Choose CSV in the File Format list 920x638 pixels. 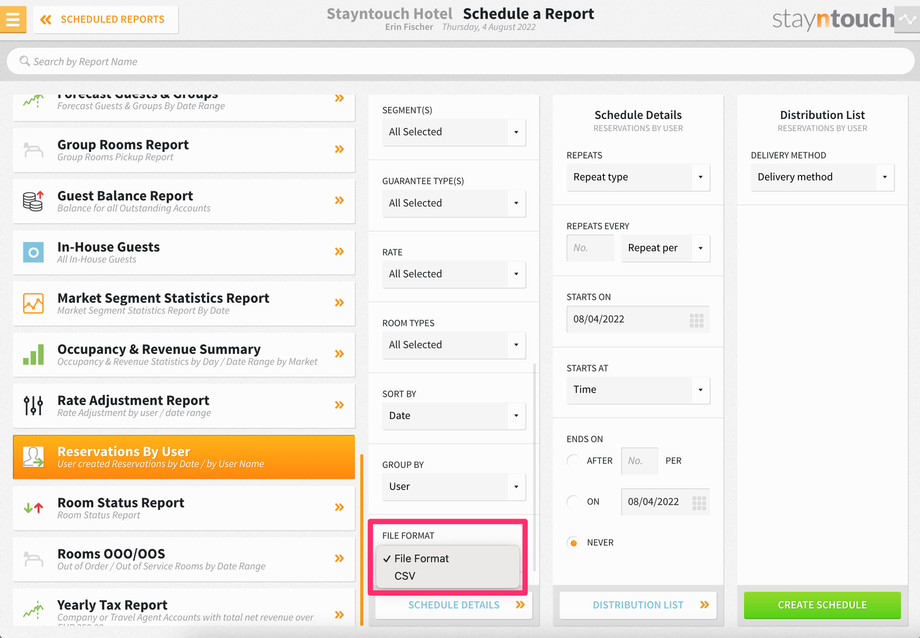point(448,576)
